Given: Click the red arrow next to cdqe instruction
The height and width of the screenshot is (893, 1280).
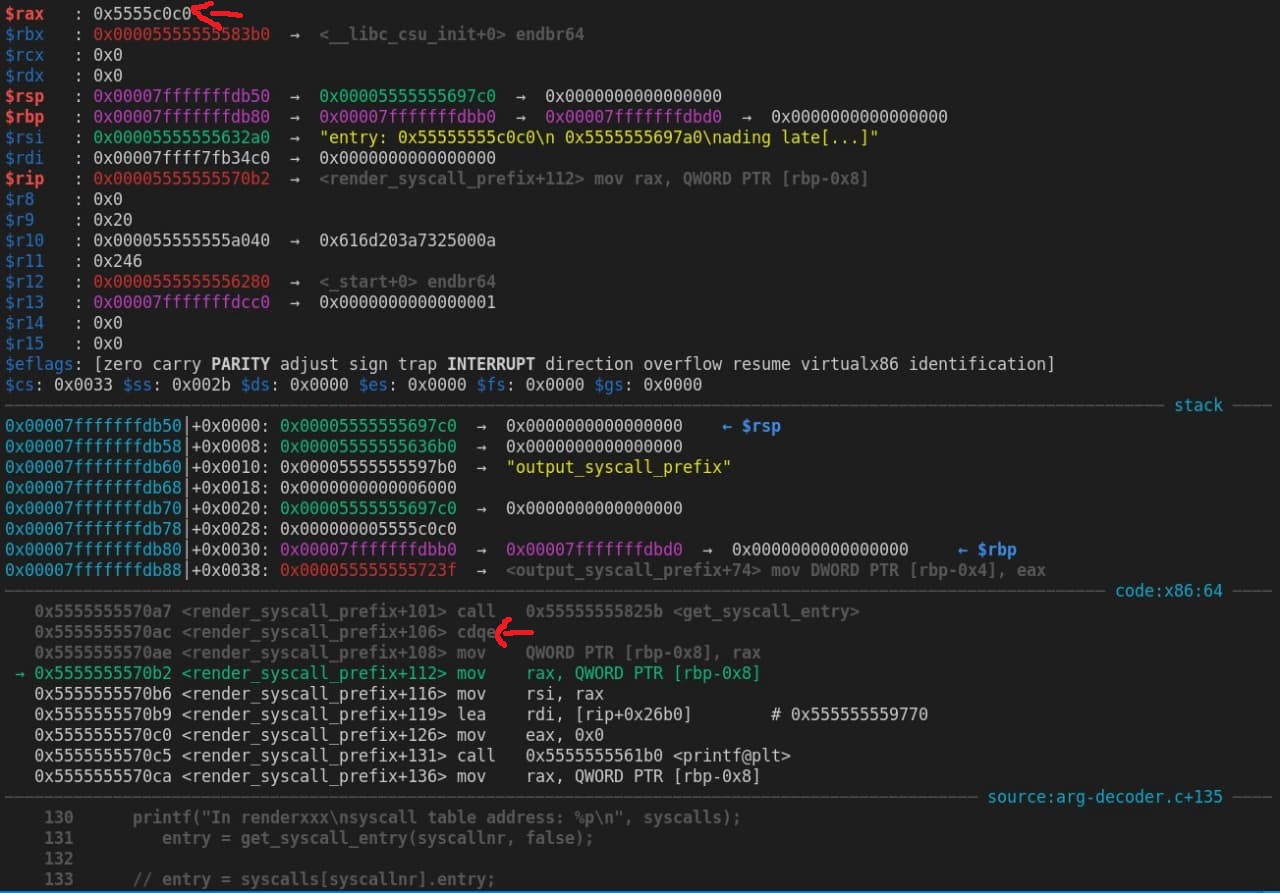Looking at the screenshot, I should pyautogui.click(x=515, y=630).
